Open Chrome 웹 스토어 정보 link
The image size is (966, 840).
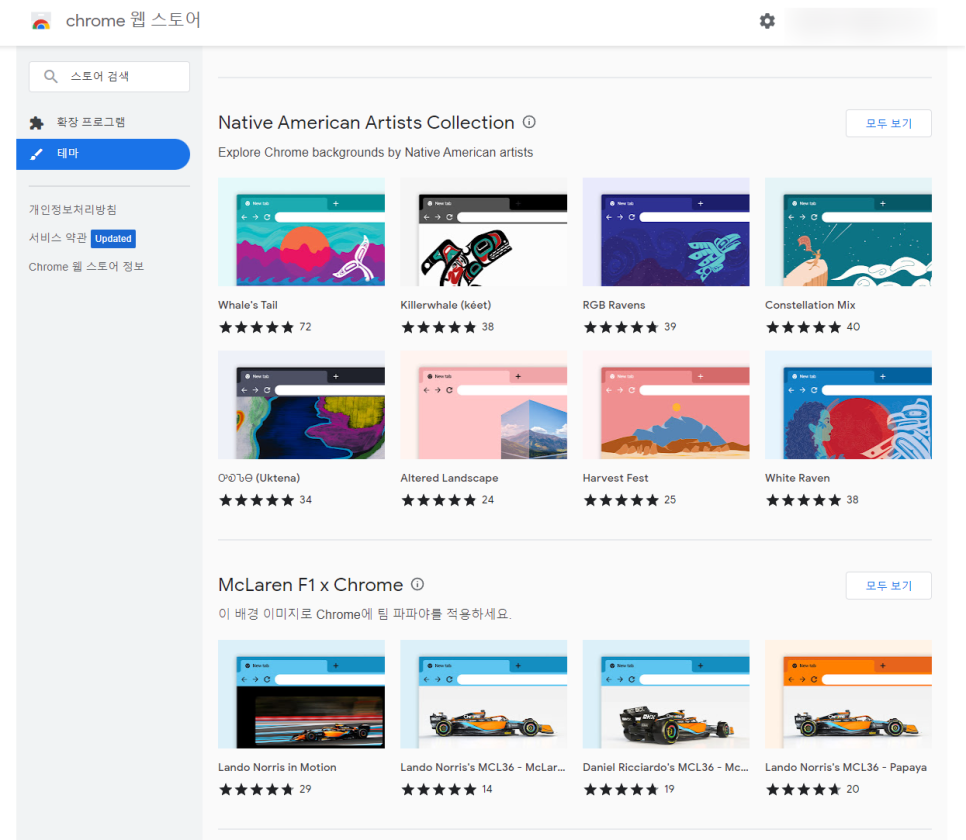(x=86, y=266)
